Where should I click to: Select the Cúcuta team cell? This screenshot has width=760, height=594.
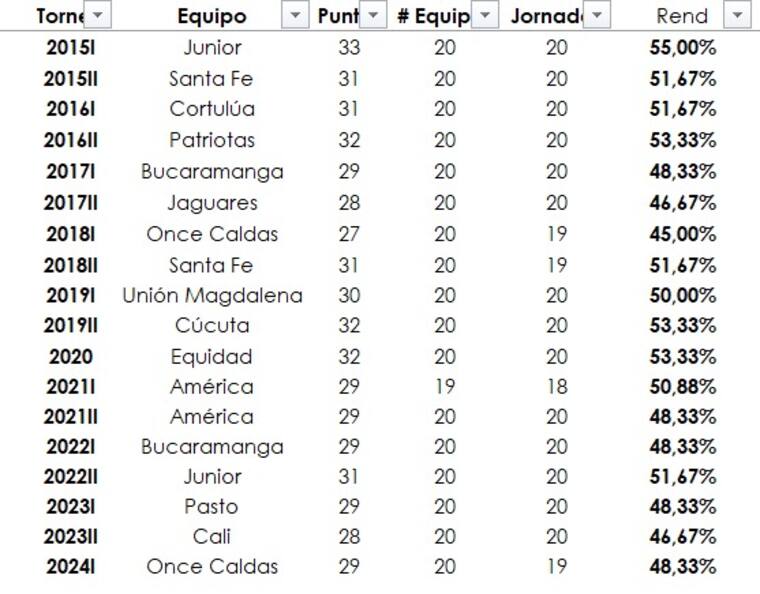pyautogui.click(x=212, y=325)
